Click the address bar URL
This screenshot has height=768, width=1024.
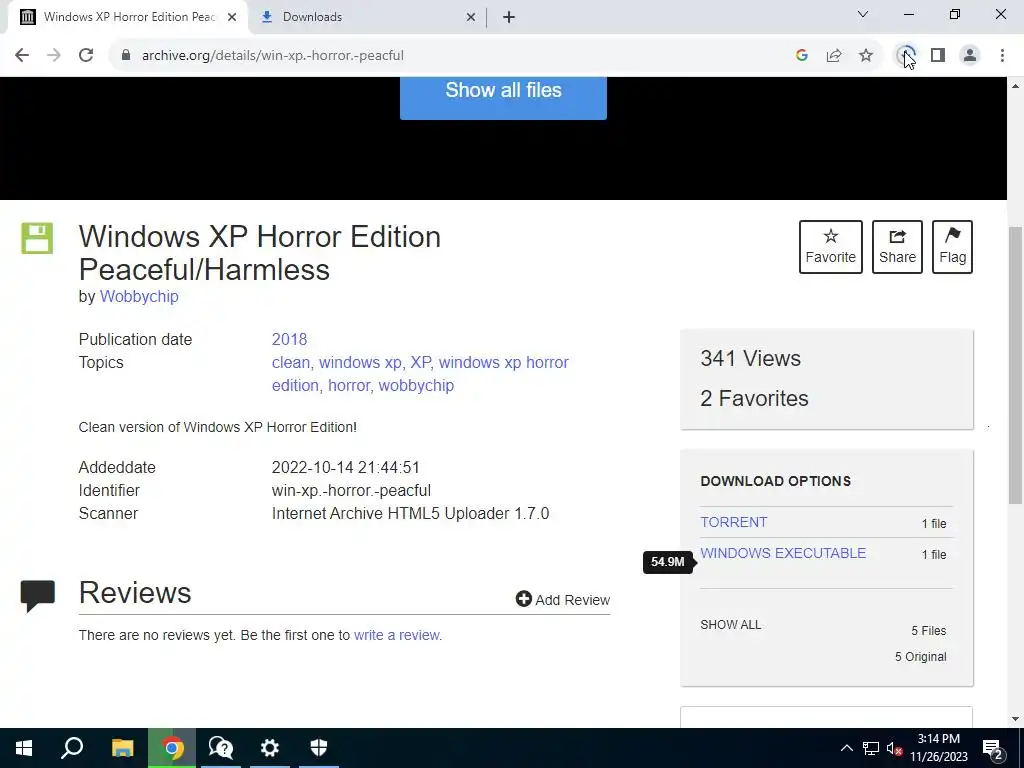coord(273,56)
